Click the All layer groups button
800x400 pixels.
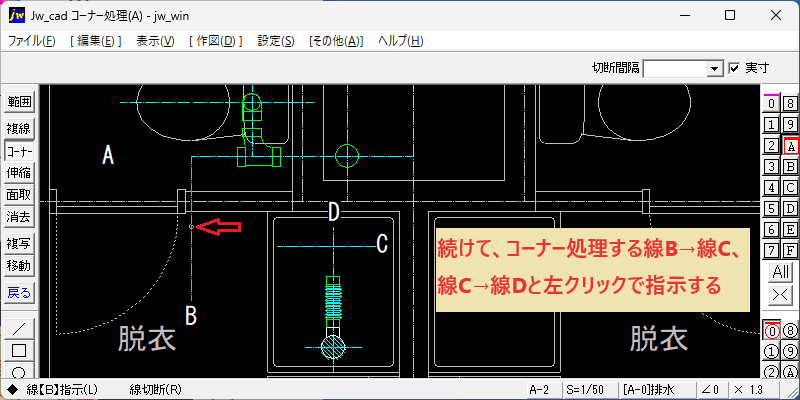click(x=781, y=272)
